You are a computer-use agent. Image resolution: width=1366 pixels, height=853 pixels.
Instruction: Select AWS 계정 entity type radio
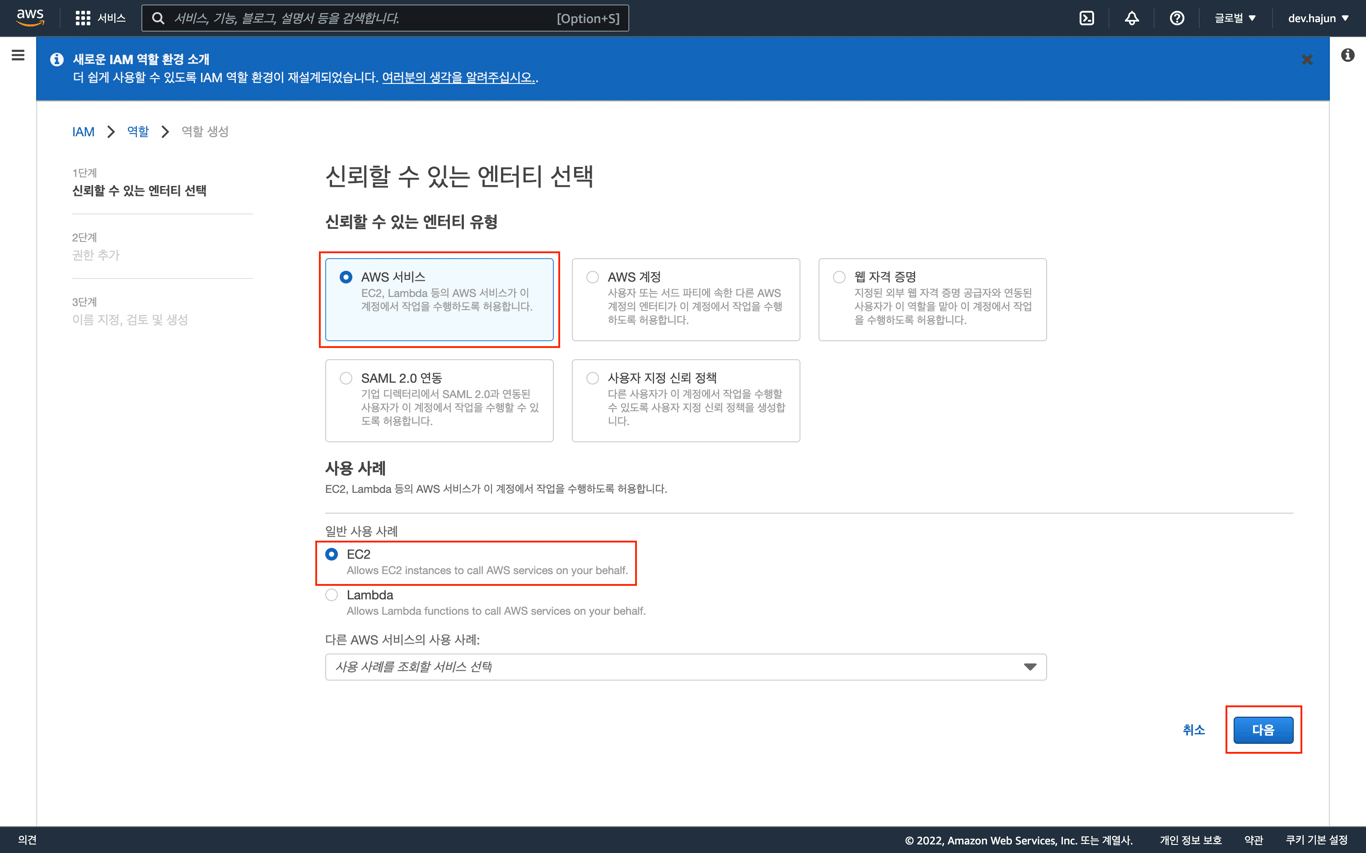[593, 277]
